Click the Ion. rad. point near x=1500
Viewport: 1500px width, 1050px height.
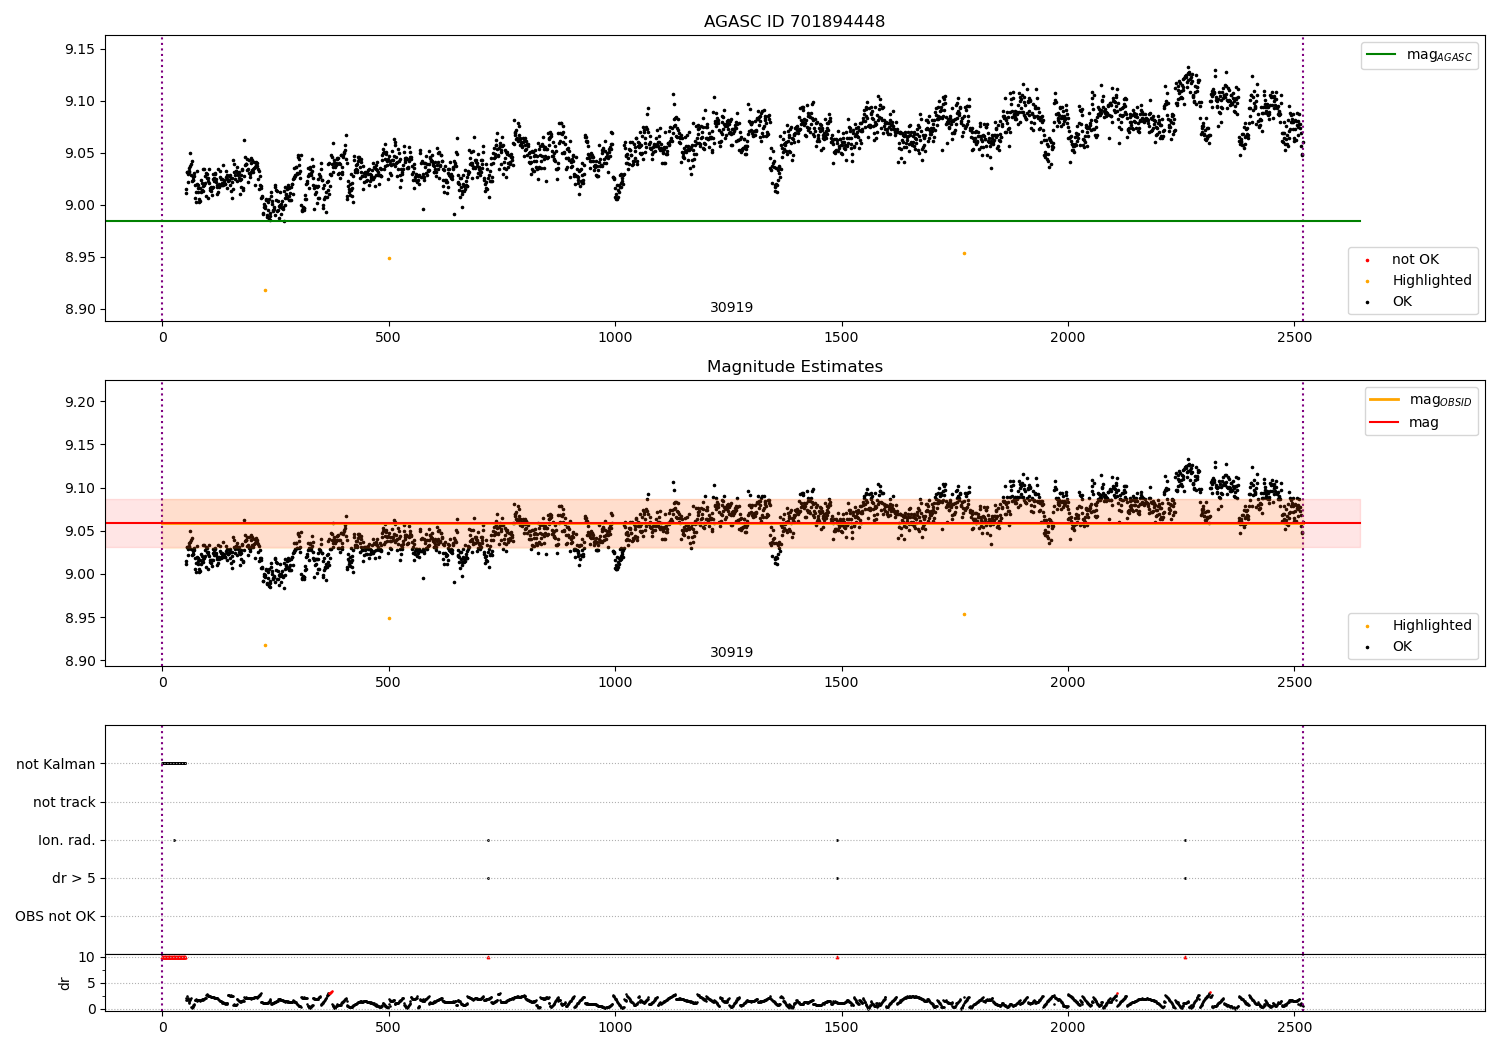[837, 840]
